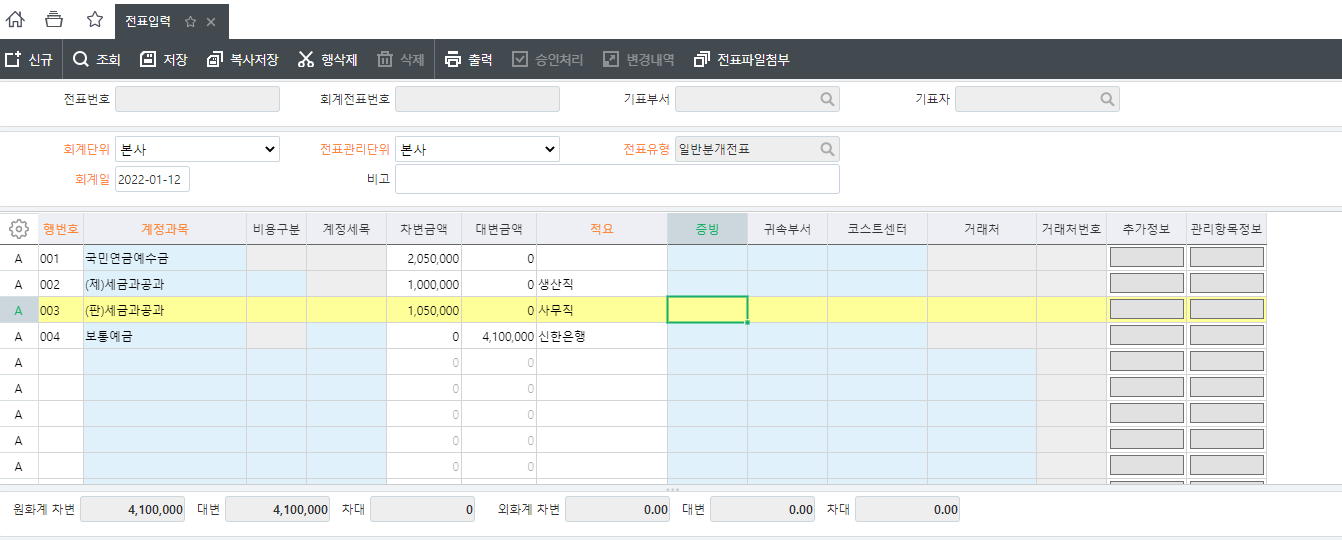Click the 거래처번호 column header

tap(1072, 229)
